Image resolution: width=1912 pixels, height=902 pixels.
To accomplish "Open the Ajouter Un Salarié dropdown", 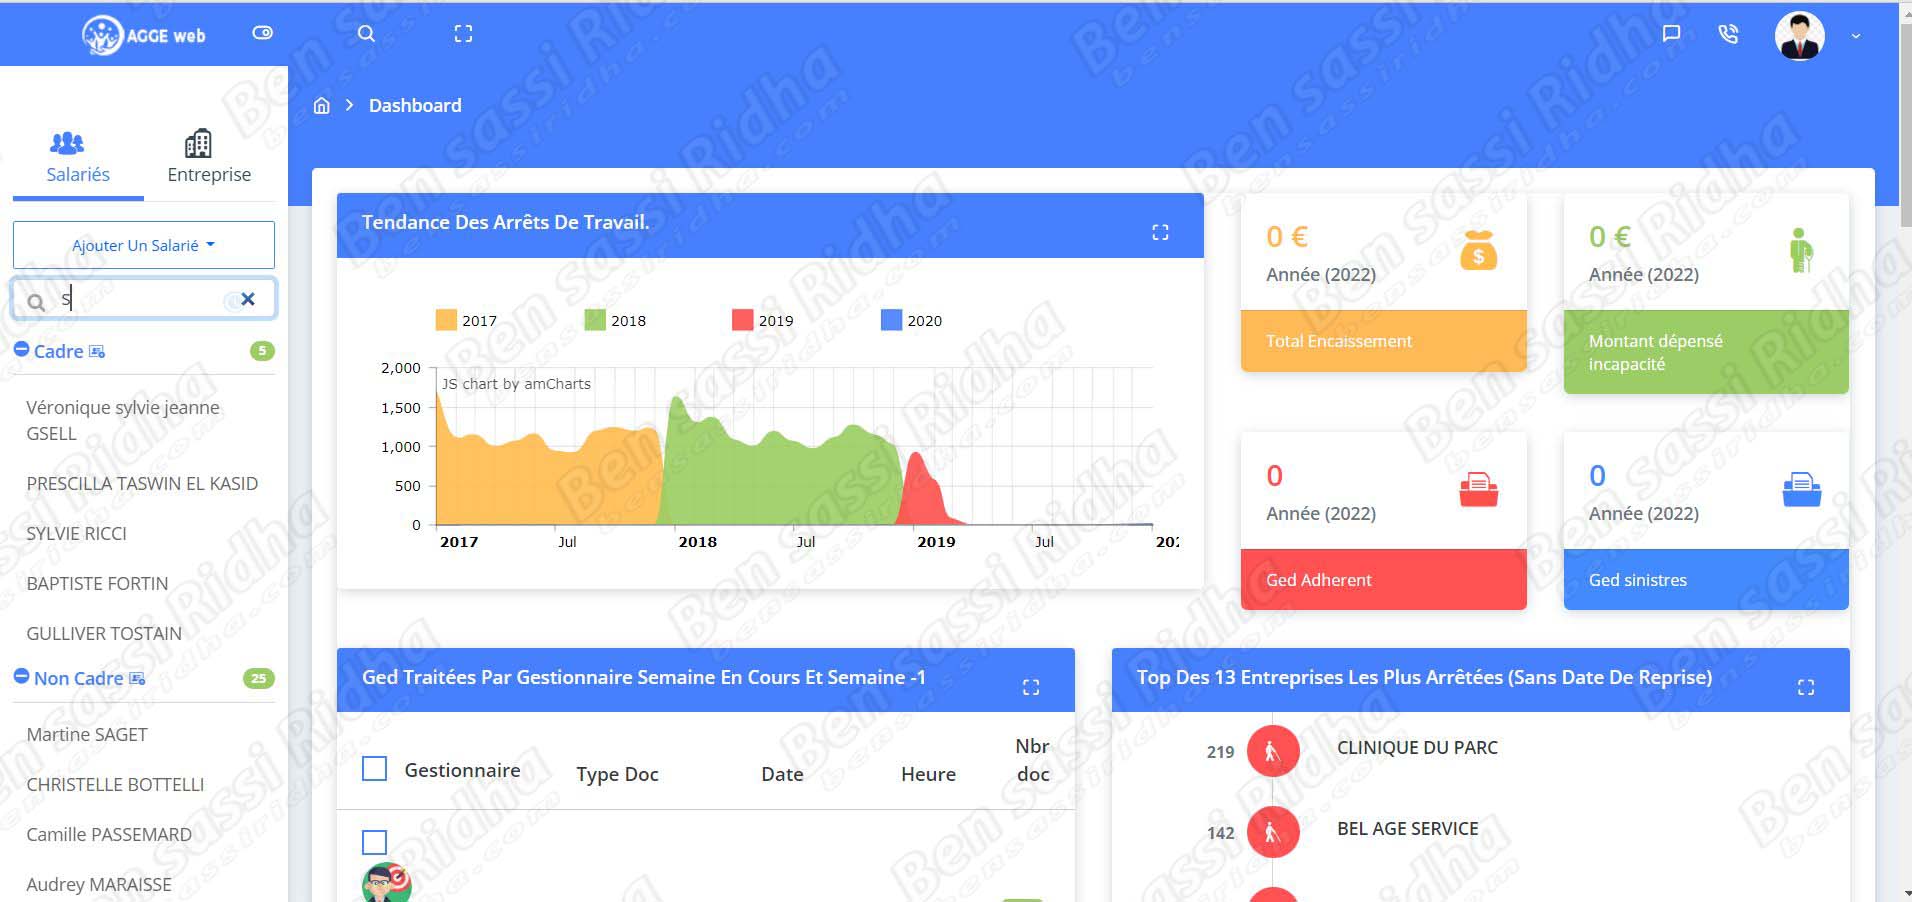I will tap(143, 245).
